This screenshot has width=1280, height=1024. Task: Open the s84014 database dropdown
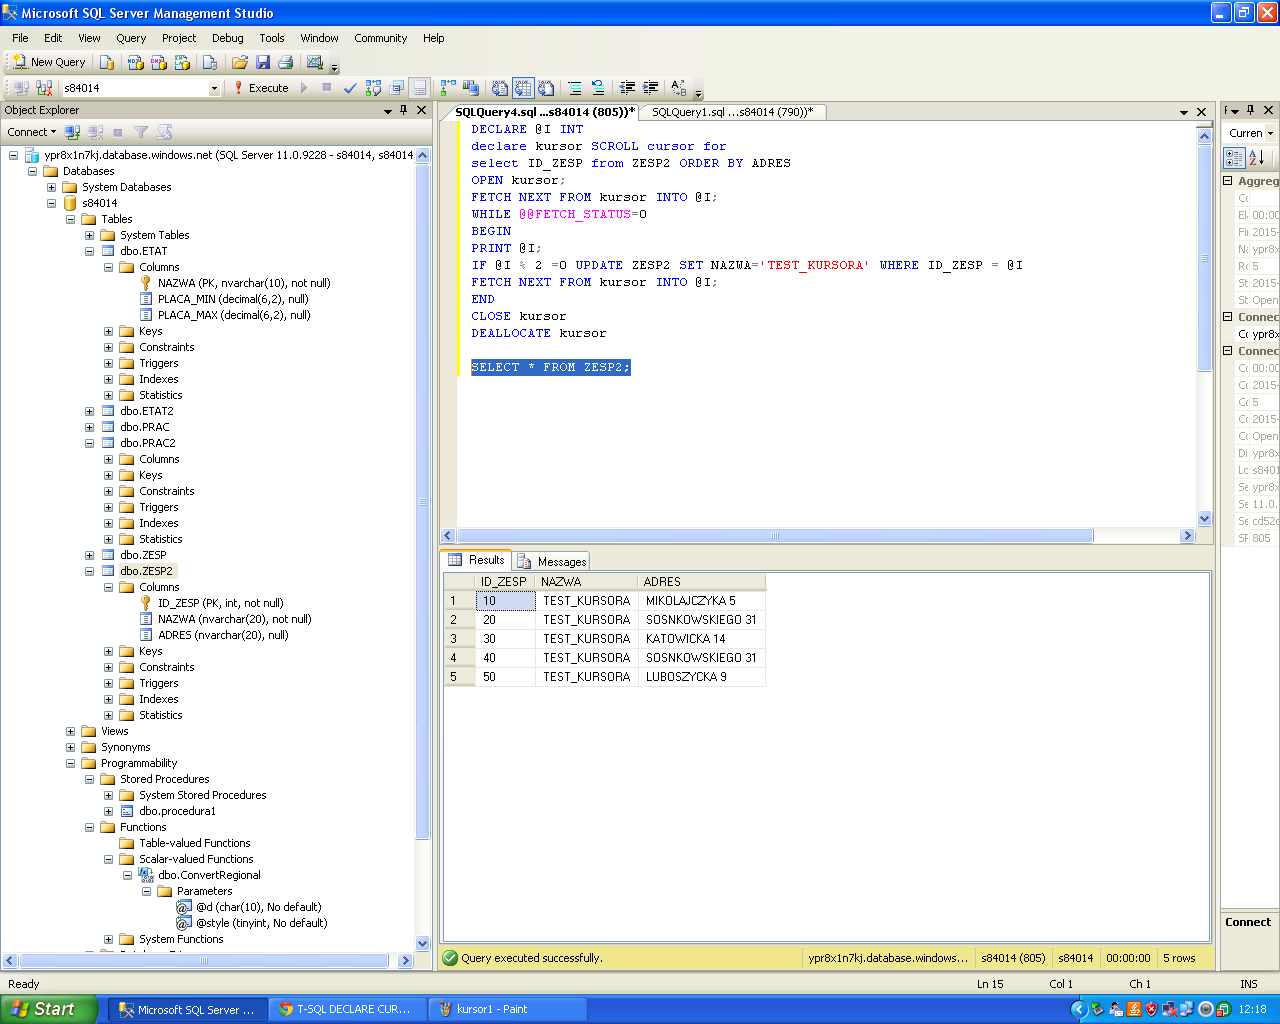(214, 88)
